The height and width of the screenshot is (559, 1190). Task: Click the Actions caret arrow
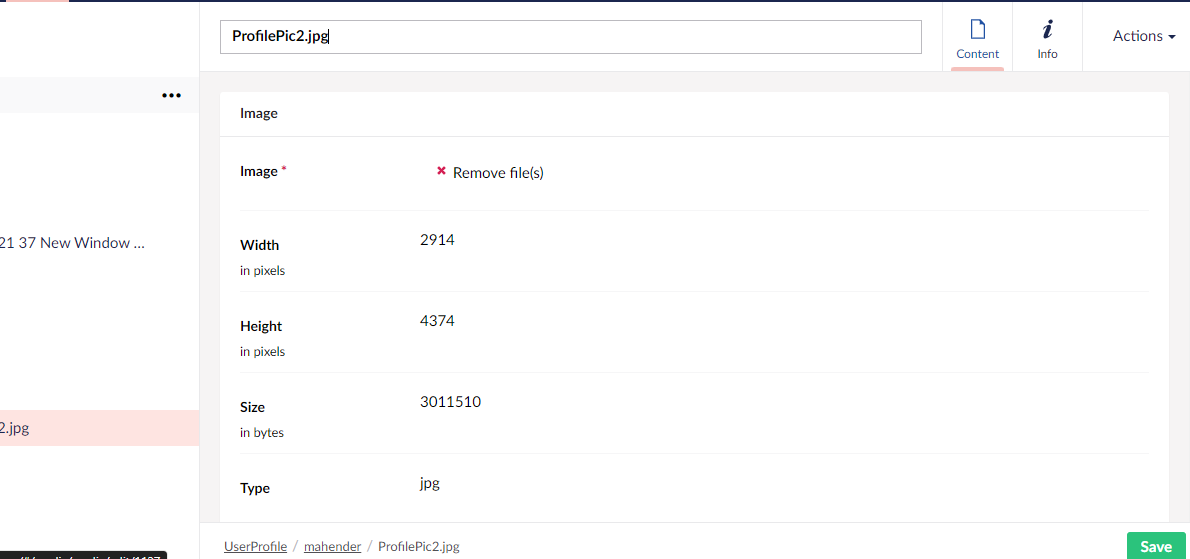point(1172,37)
